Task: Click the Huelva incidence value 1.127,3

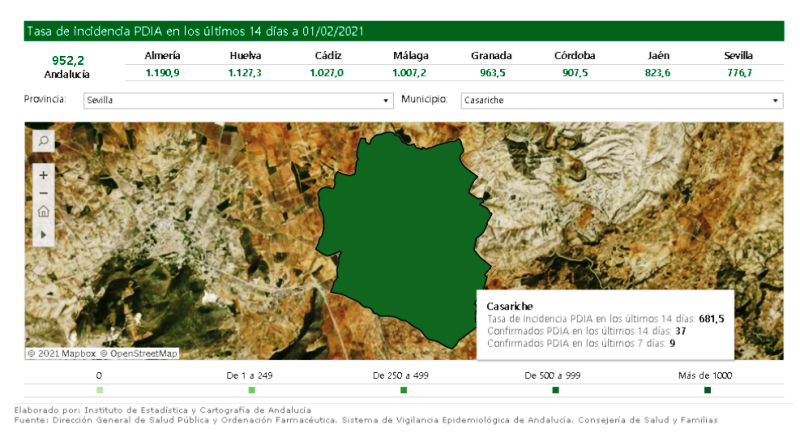Action: (245, 73)
